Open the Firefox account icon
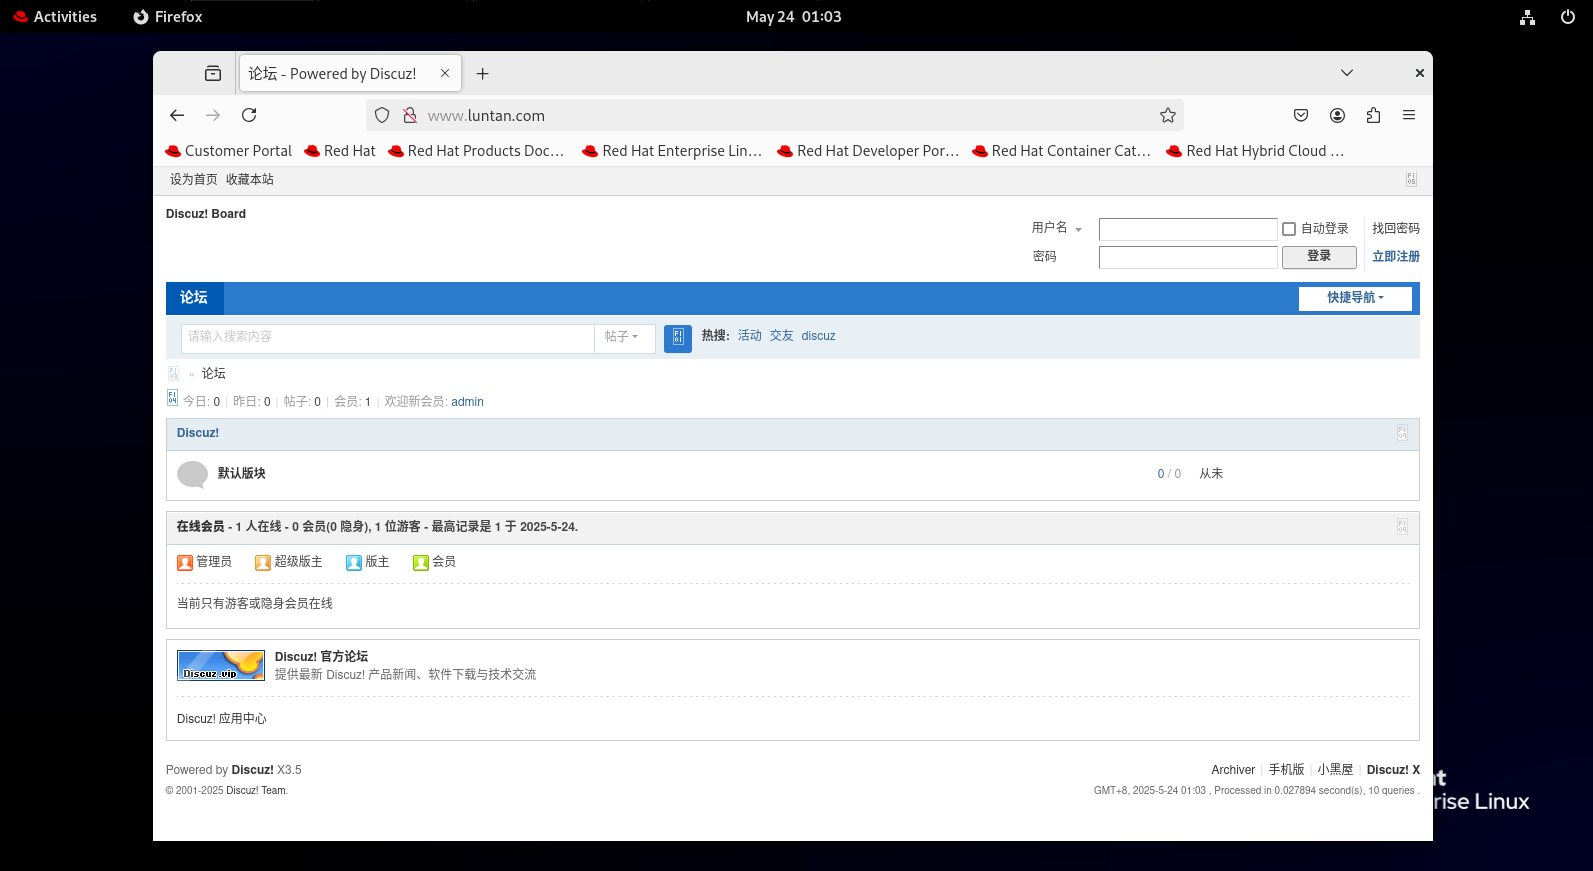Screen dimensions: 1593x871 click(1337, 115)
